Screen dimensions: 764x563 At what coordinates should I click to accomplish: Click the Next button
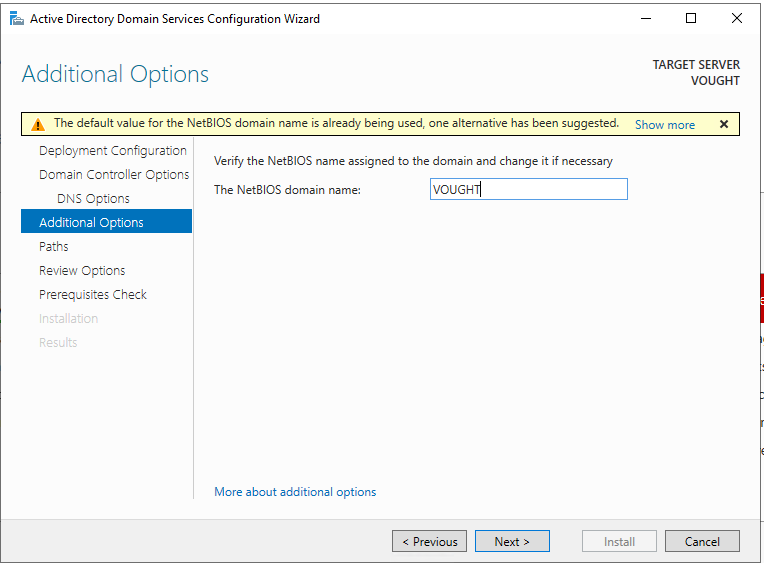[512, 541]
